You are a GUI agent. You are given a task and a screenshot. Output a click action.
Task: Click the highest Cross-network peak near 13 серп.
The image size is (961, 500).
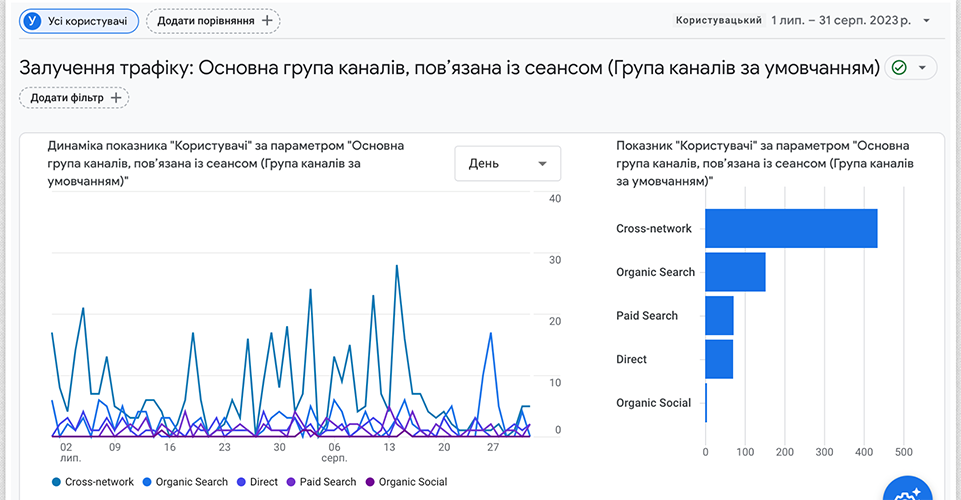397,267
